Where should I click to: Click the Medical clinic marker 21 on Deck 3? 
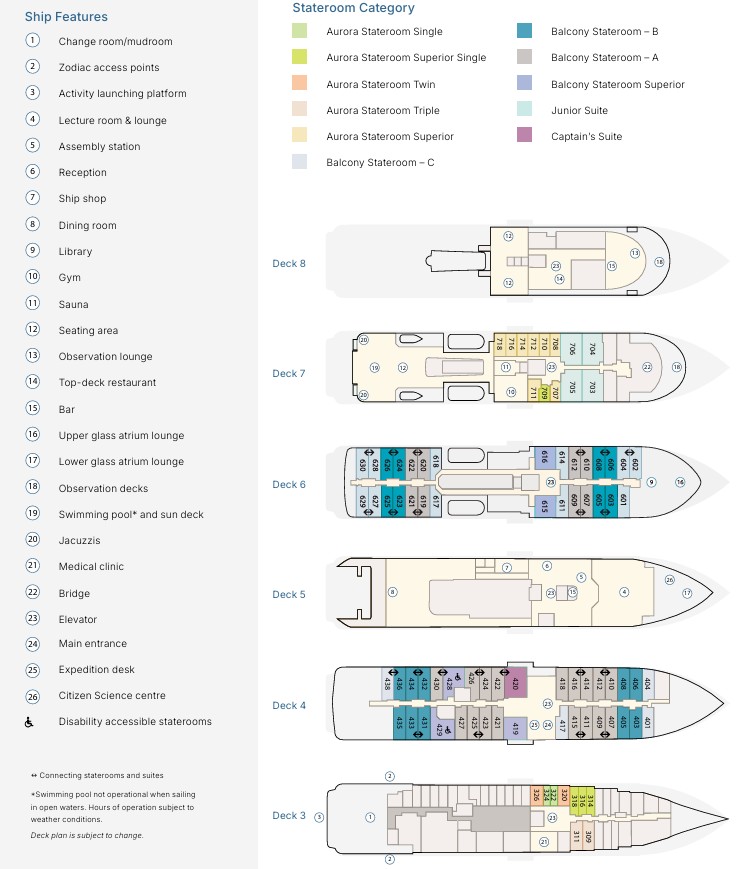[544, 842]
